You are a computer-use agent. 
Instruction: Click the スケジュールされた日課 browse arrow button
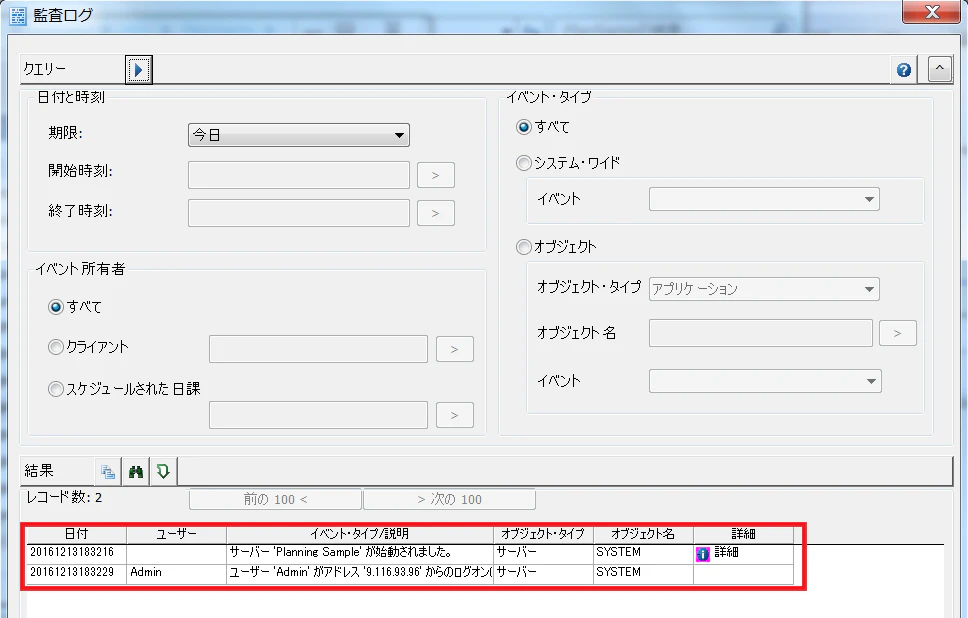tap(455, 415)
